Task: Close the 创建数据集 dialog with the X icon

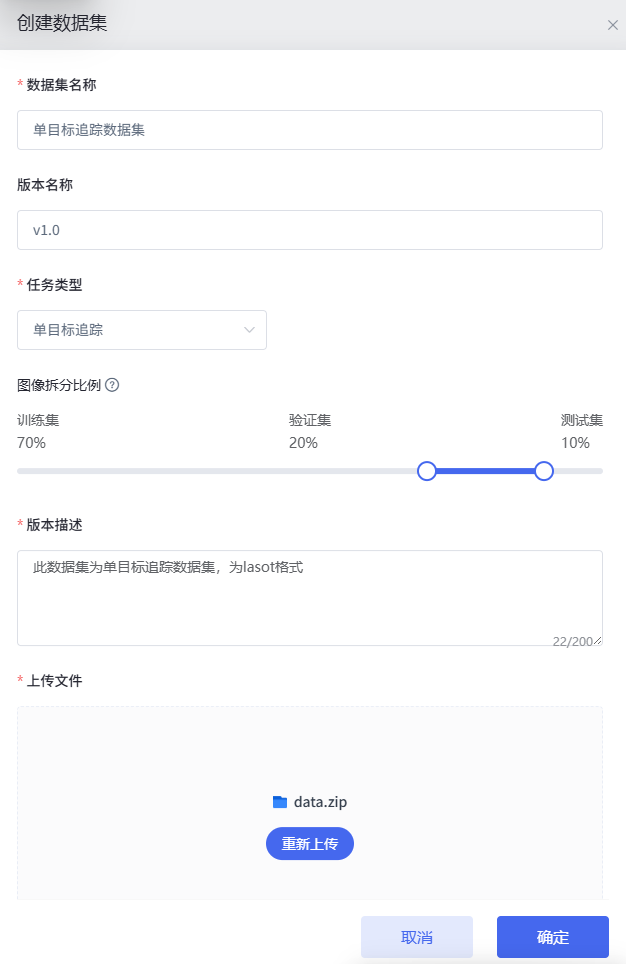Action: (612, 25)
